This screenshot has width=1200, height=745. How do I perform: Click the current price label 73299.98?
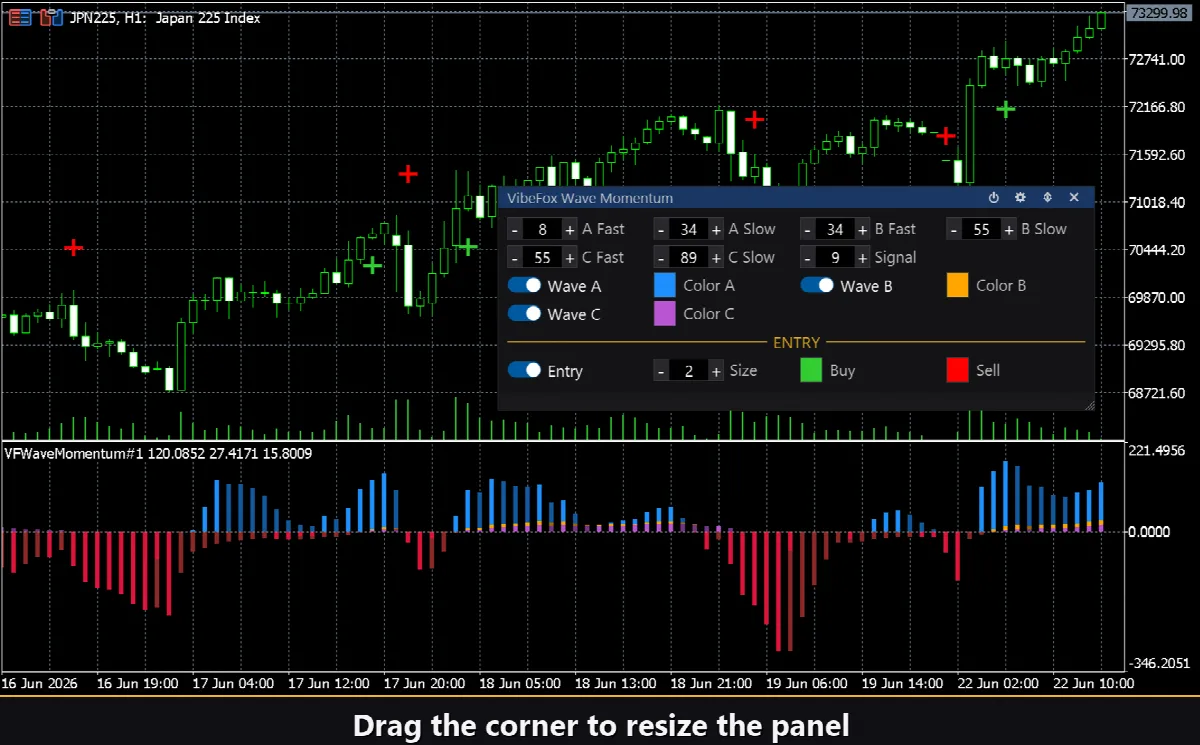(1161, 13)
